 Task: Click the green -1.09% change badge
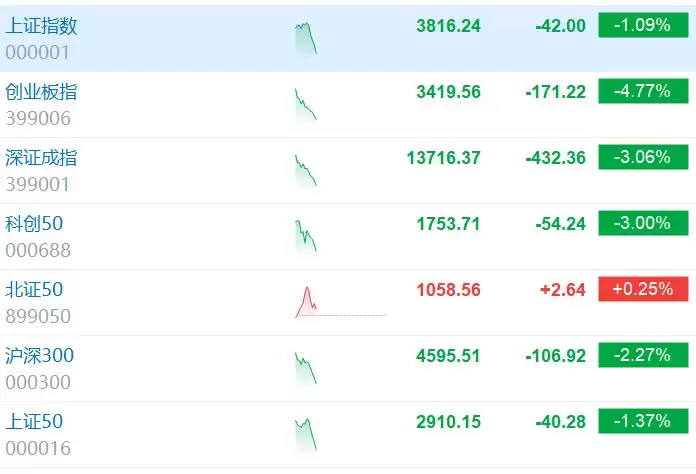pos(643,25)
